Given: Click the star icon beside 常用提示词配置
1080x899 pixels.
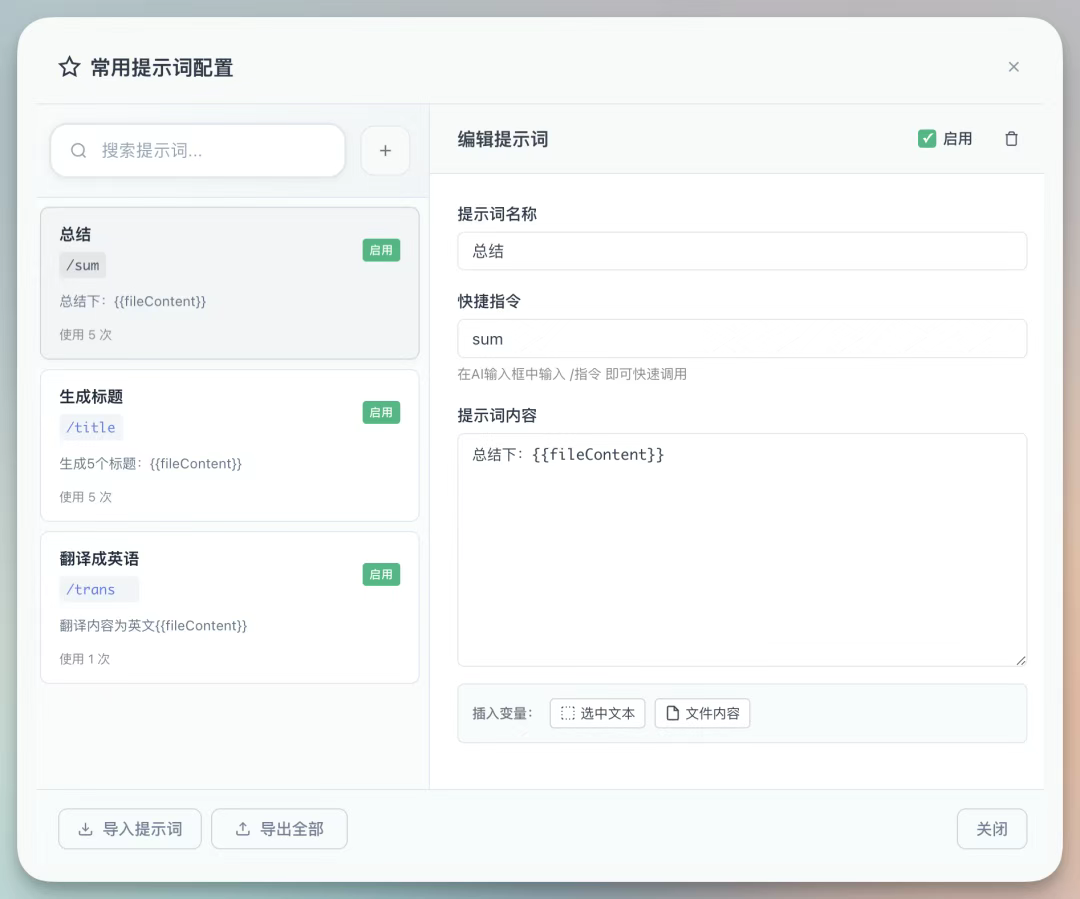Looking at the screenshot, I should (x=69, y=67).
